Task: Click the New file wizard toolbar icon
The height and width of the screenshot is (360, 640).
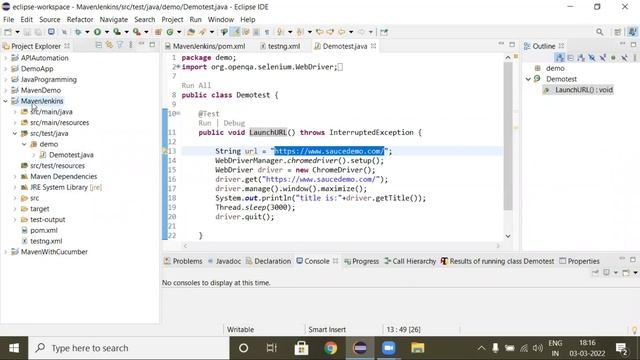Action: (8, 32)
